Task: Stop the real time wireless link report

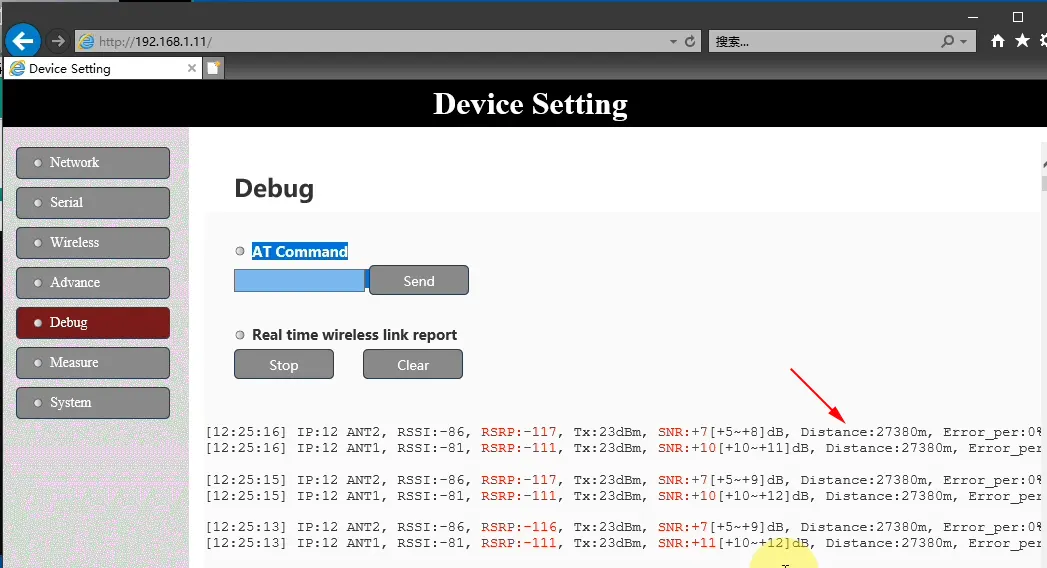Action: point(284,365)
